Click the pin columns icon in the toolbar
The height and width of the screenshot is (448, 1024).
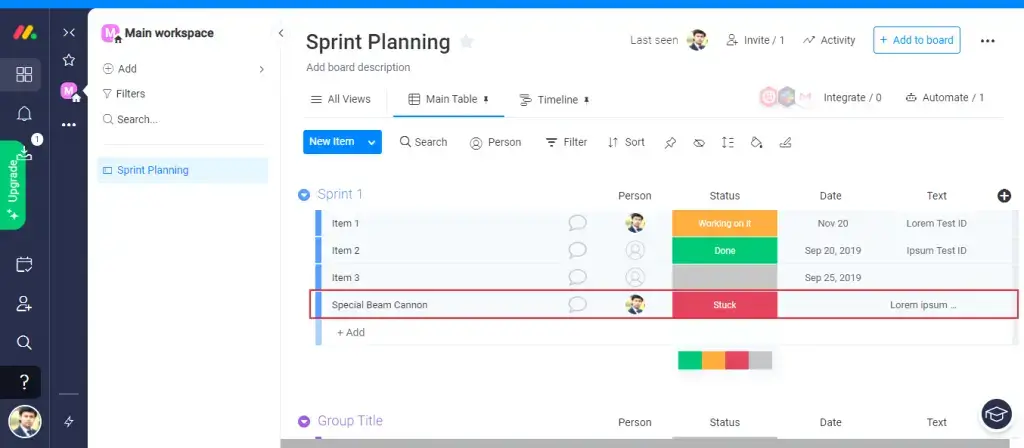670,143
